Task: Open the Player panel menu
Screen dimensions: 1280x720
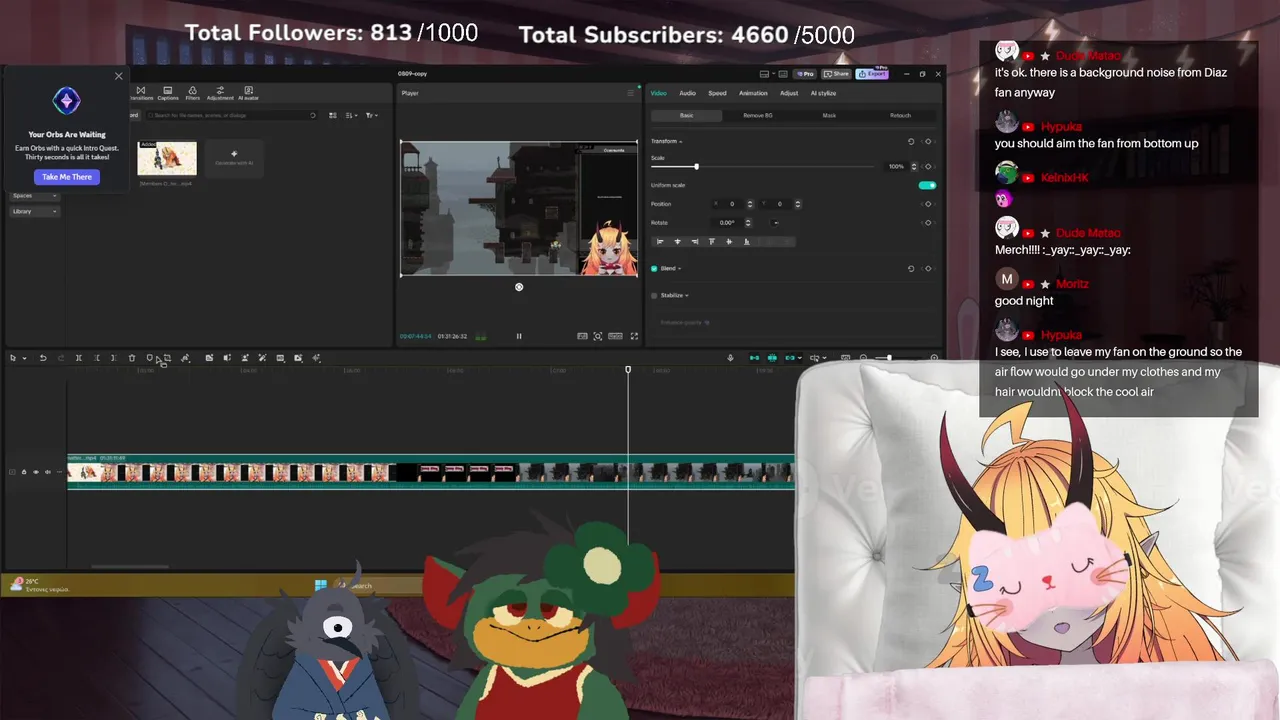Action: 631,93
